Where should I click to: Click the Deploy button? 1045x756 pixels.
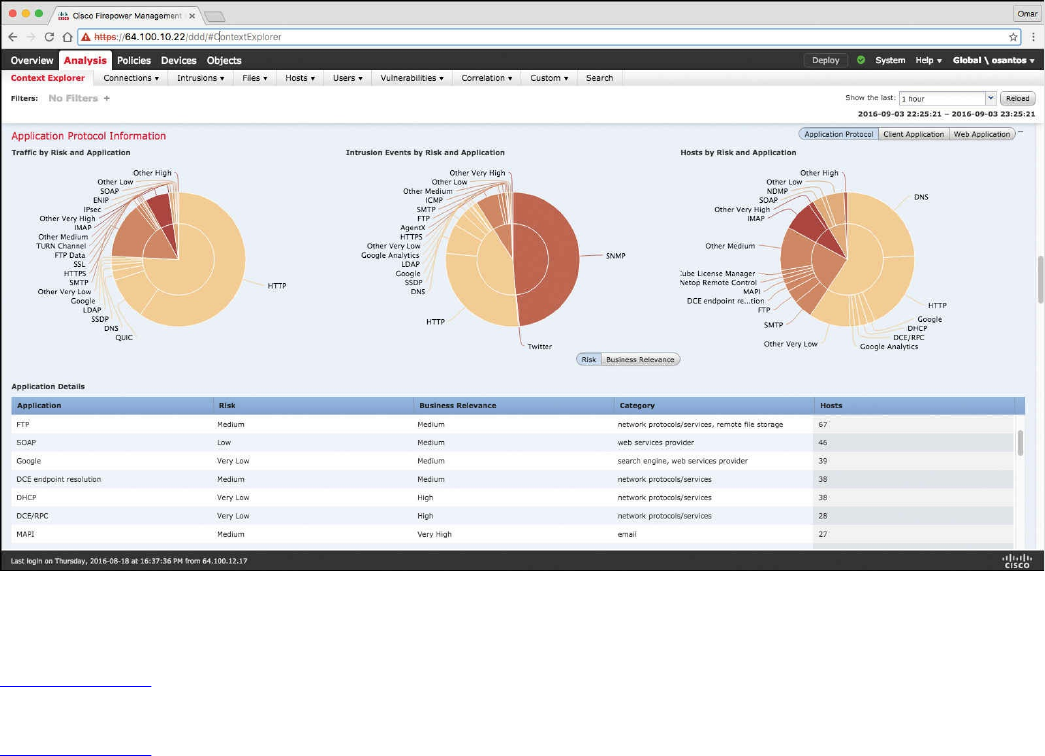click(826, 60)
